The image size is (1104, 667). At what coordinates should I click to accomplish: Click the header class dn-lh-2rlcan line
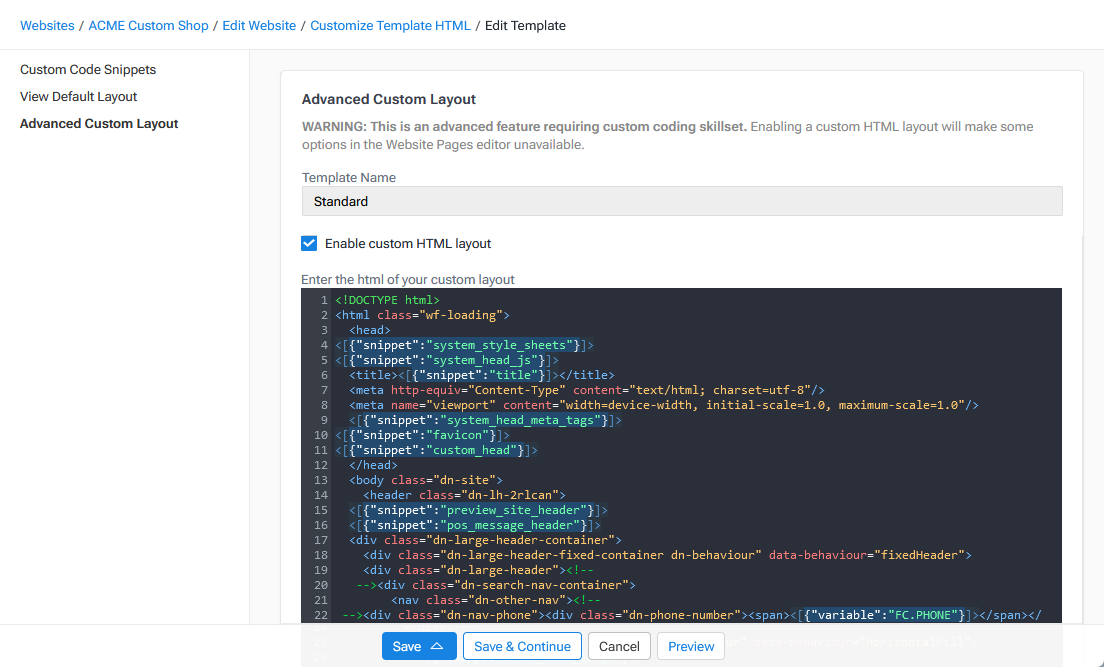pos(465,495)
